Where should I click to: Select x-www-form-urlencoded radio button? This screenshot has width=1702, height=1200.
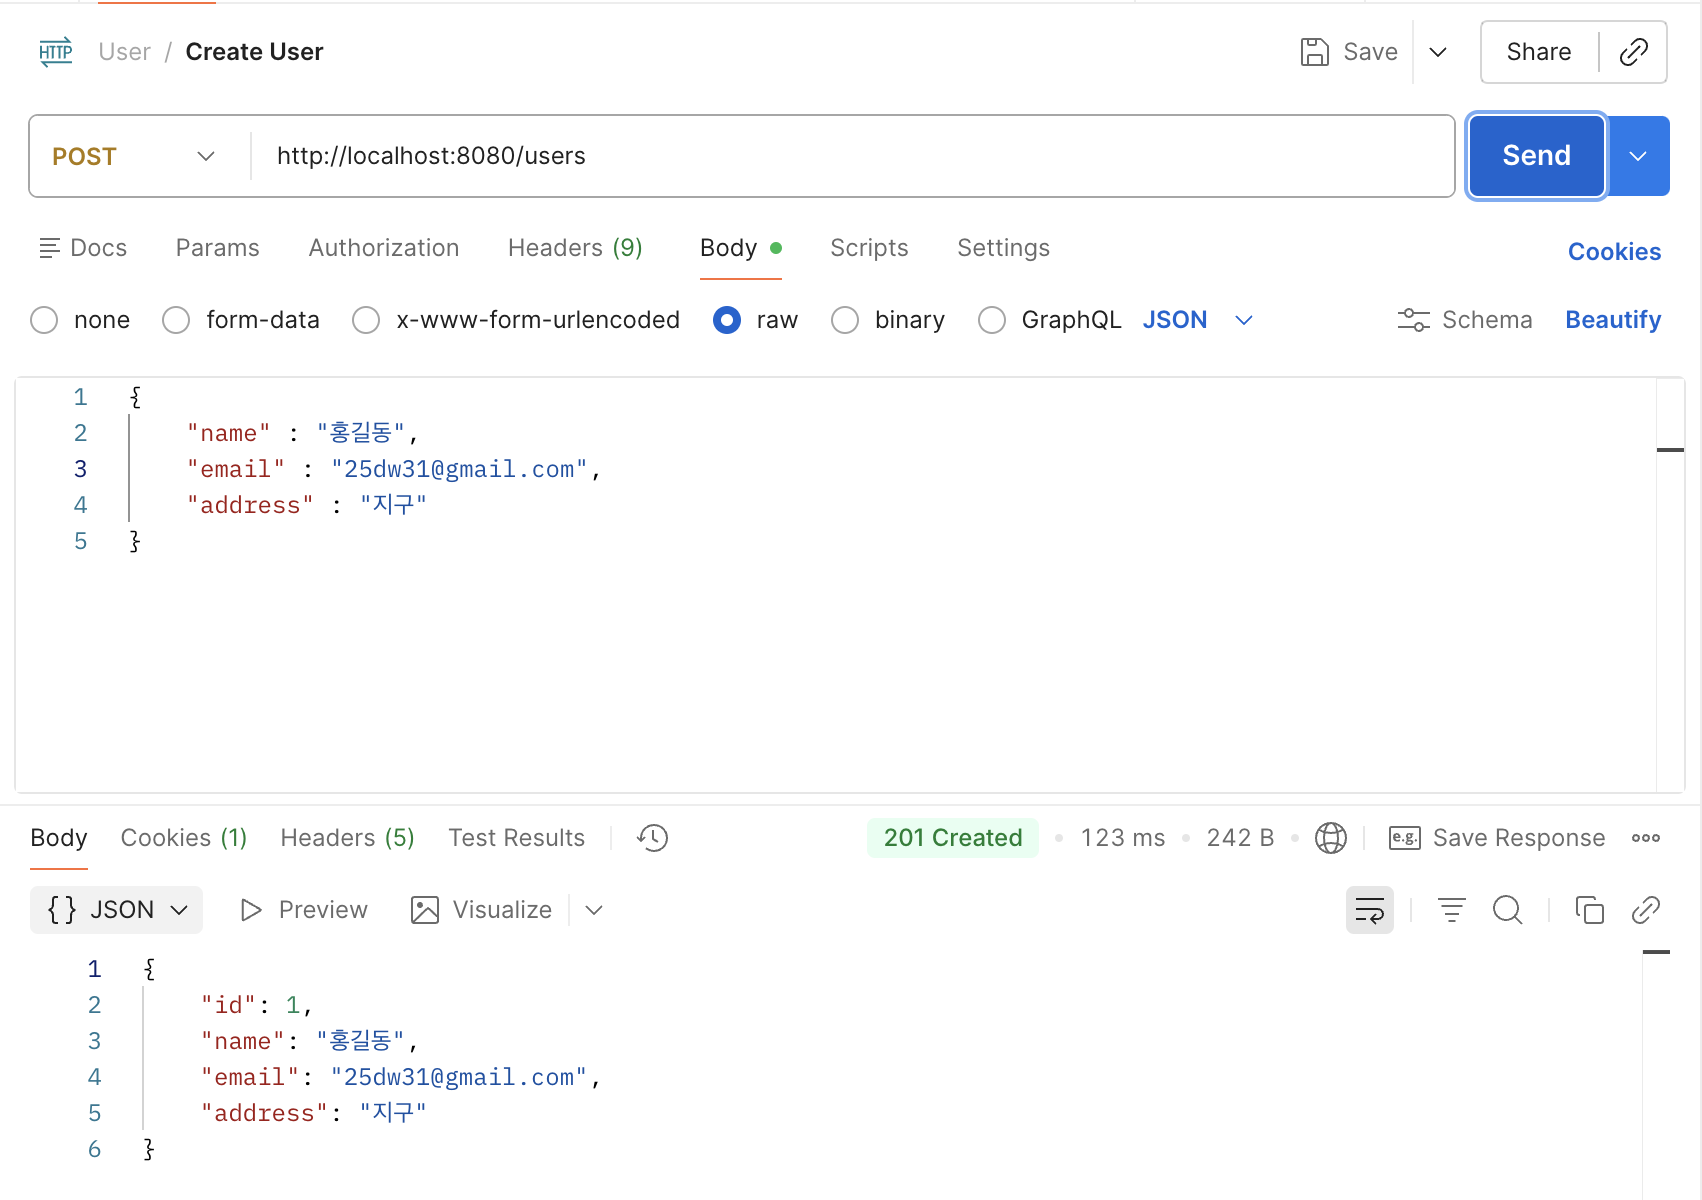tap(366, 320)
